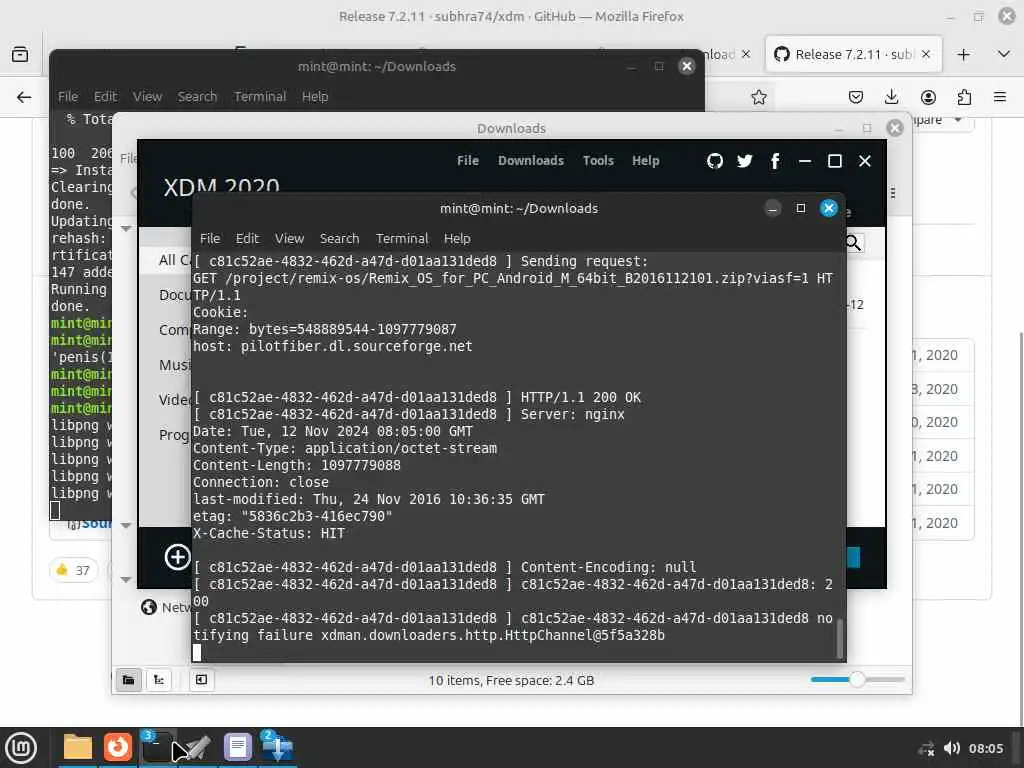Select the Network item in Downloads sidebar
The width and height of the screenshot is (1024, 768).
pyautogui.click(x=166, y=607)
